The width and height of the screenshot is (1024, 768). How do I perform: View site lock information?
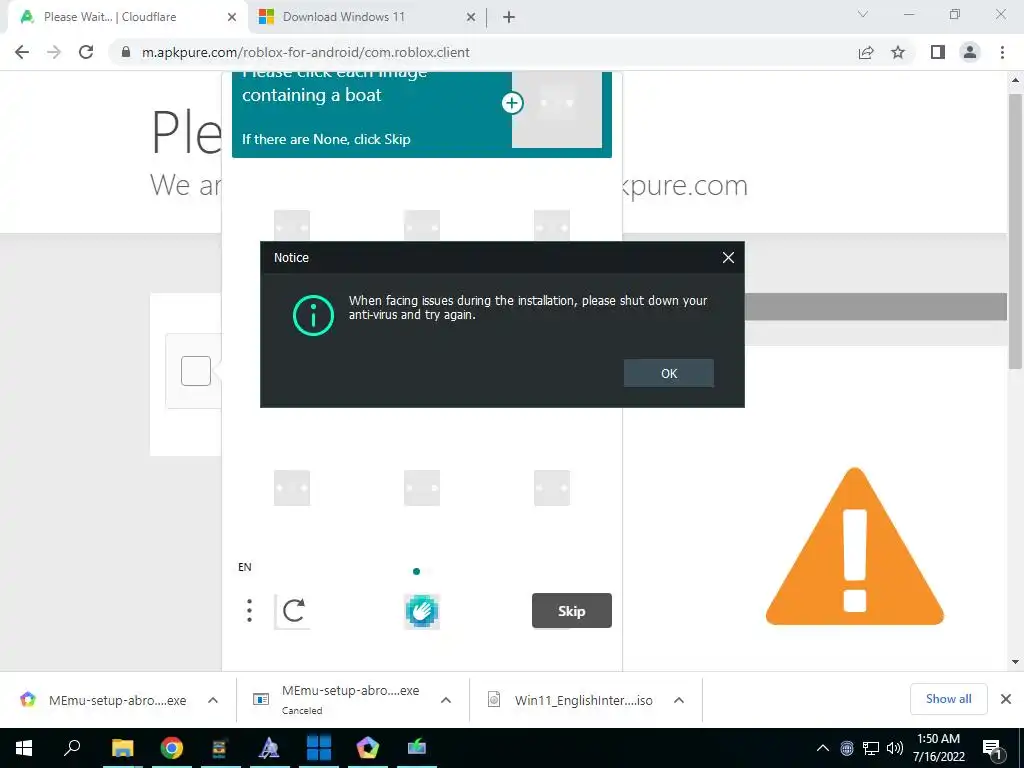pyautogui.click(x=126, y=52)
